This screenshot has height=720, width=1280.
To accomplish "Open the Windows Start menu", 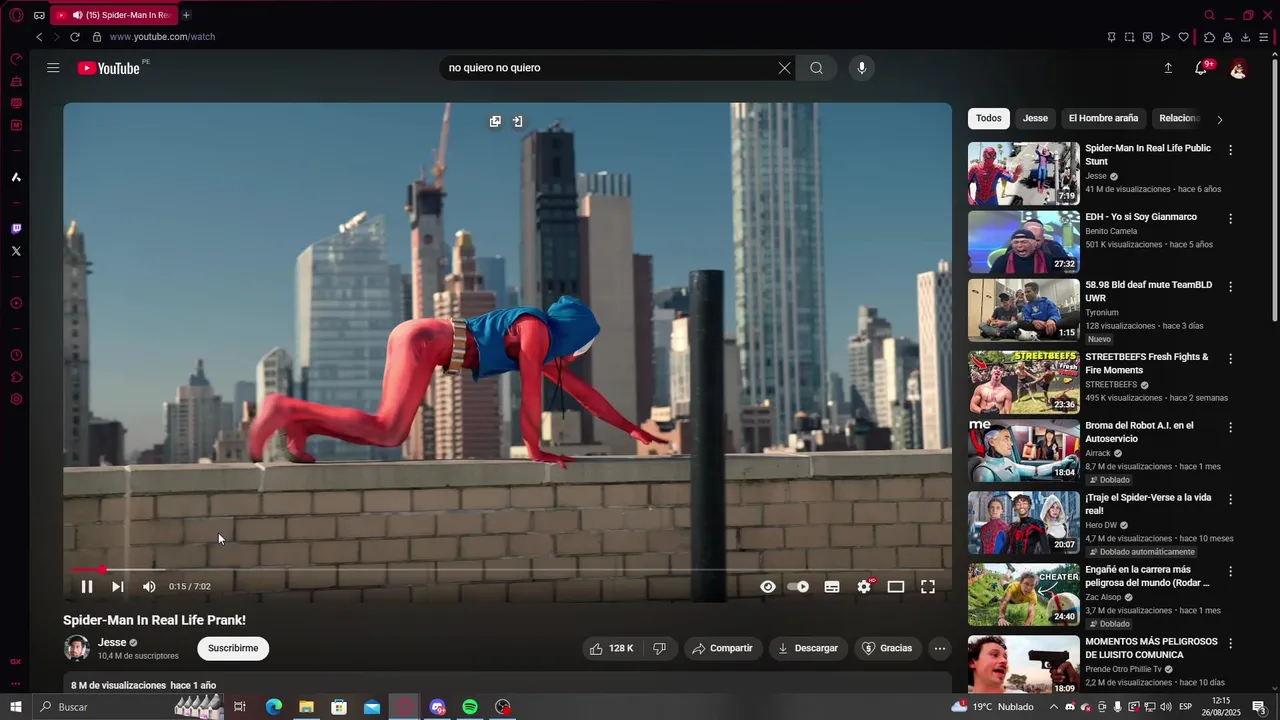I will tap(16, 707).
